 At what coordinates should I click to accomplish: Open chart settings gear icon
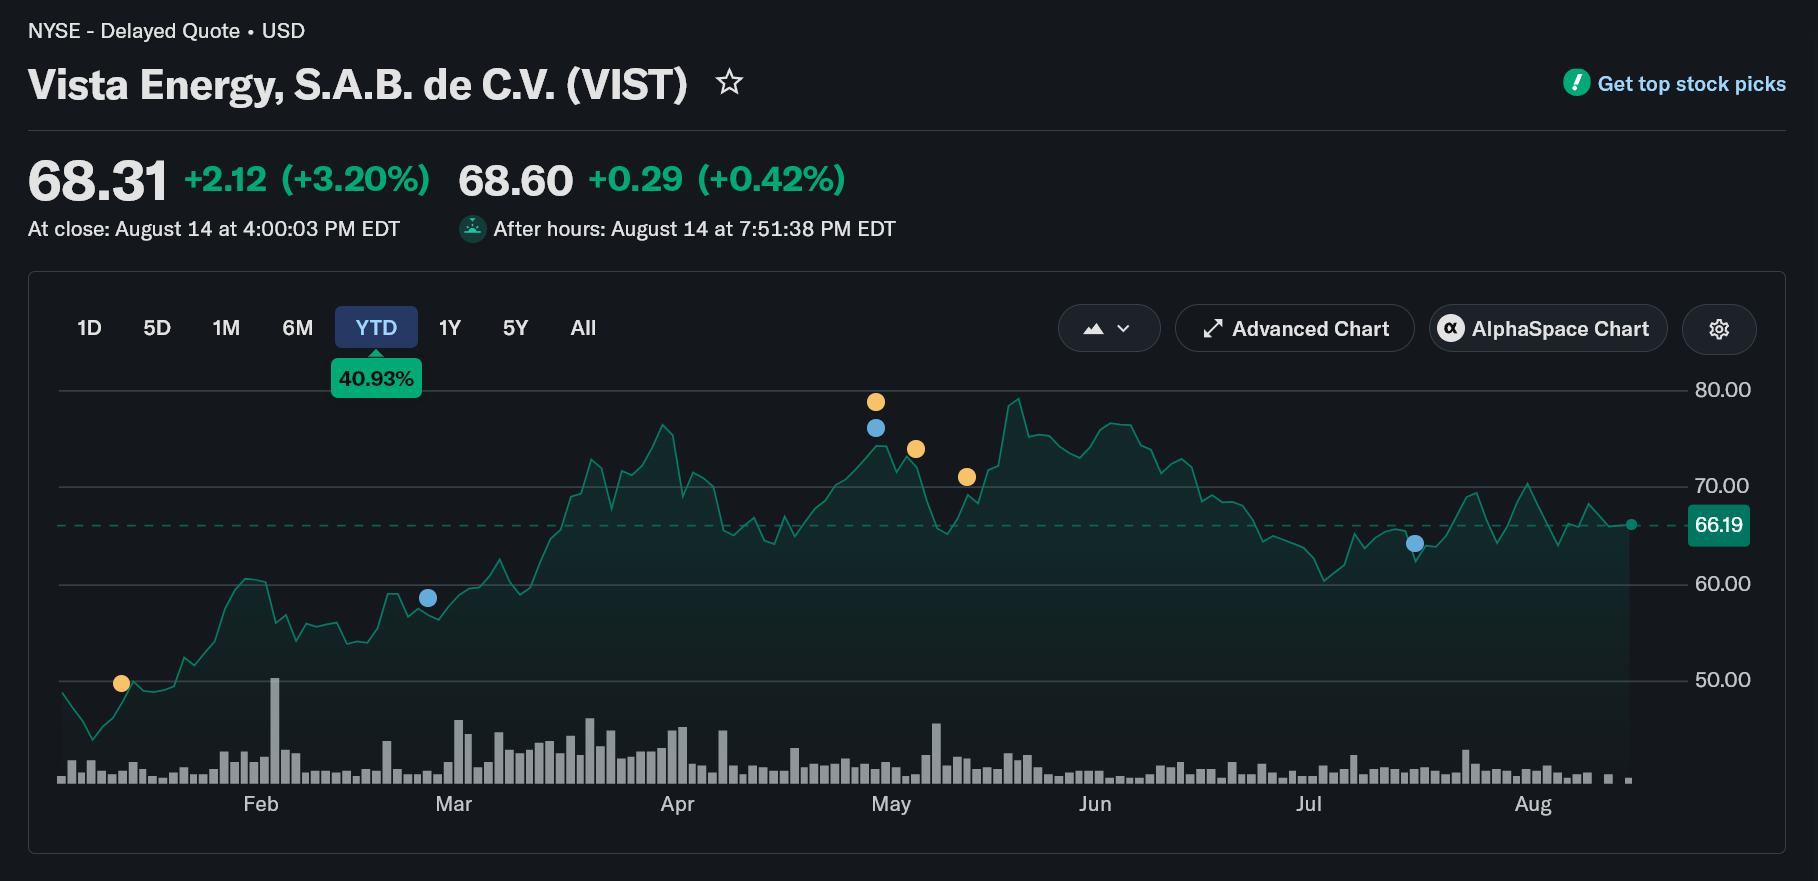coord(1719,329)
